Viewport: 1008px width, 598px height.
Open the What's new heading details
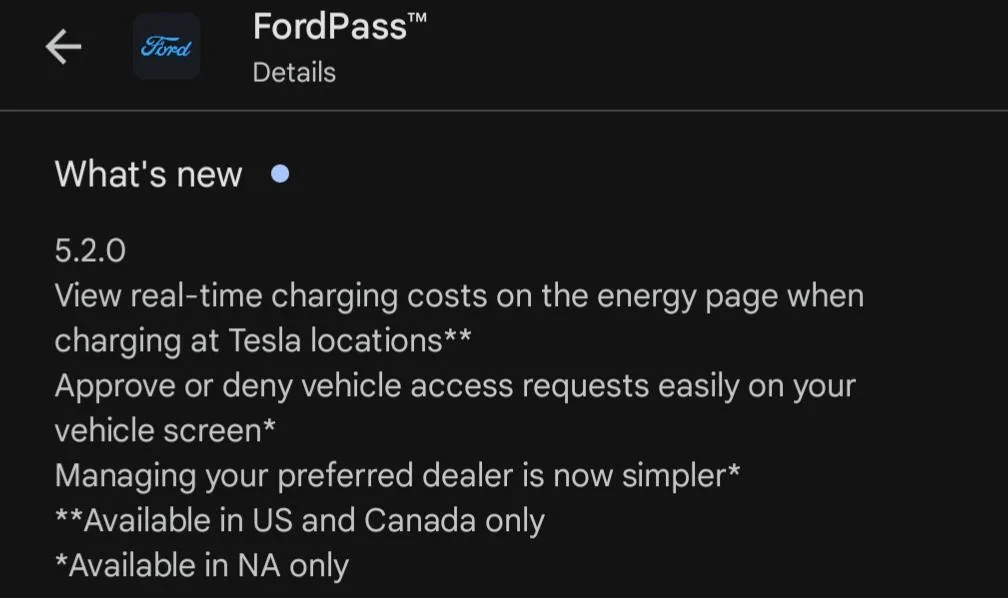point(148,173)
